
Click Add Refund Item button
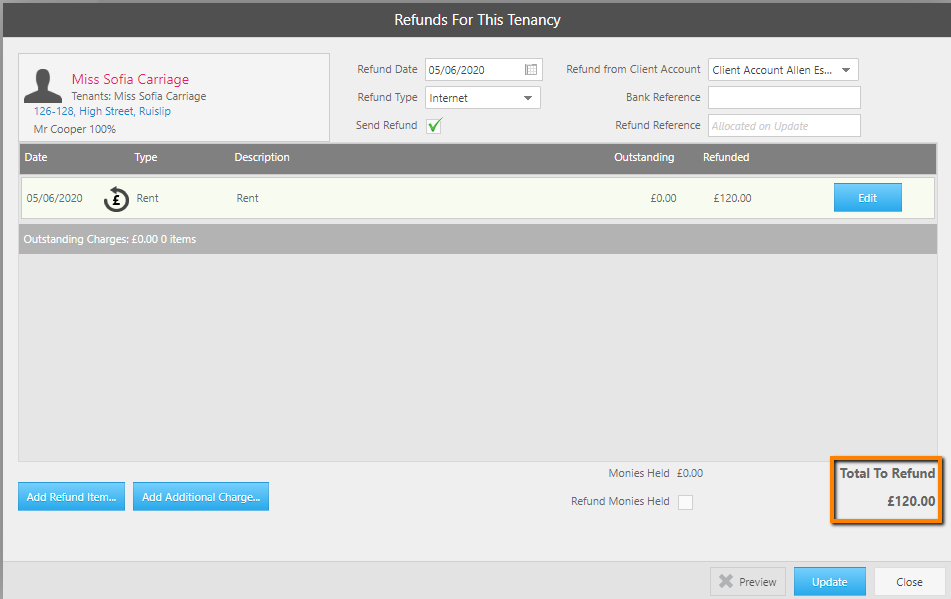pos(72,497)
